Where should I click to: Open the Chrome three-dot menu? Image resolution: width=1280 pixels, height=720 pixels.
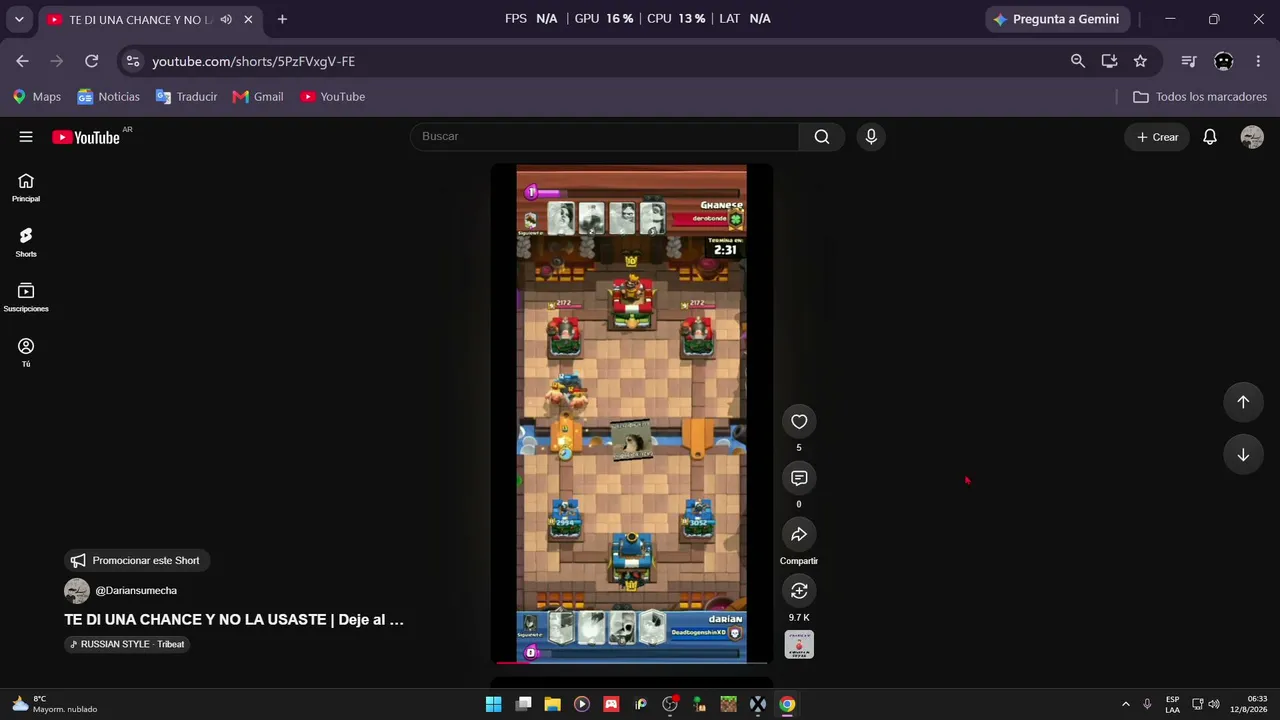[x=1258, y=61]
